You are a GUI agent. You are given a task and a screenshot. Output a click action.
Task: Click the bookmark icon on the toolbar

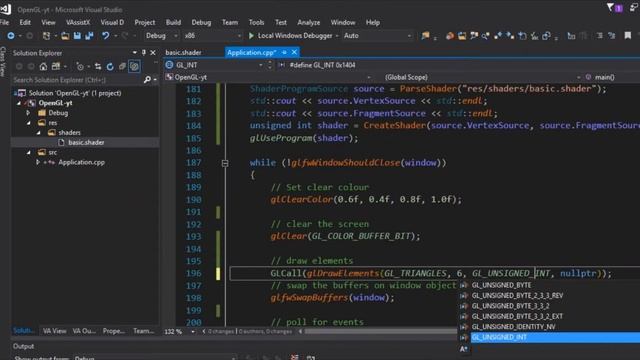click(628, 36)
